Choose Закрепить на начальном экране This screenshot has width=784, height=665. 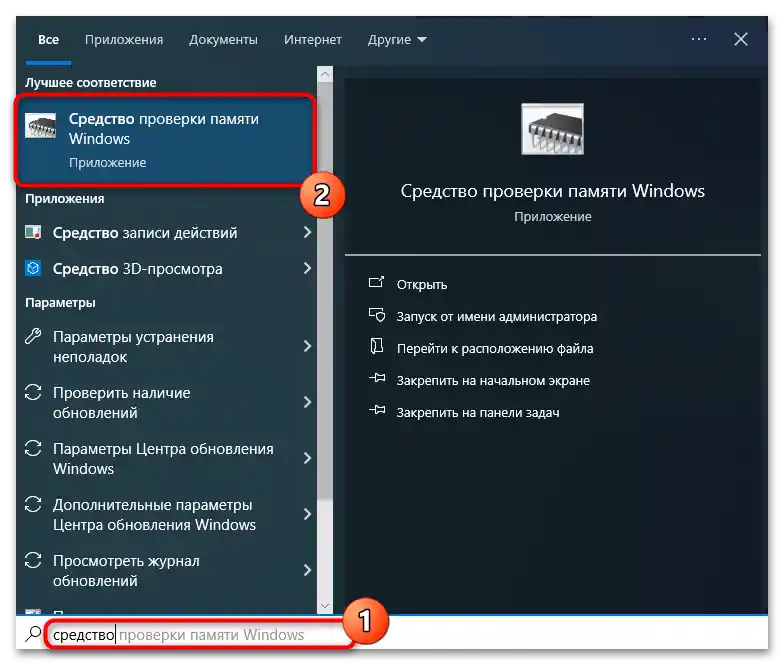tap(493, 380)
